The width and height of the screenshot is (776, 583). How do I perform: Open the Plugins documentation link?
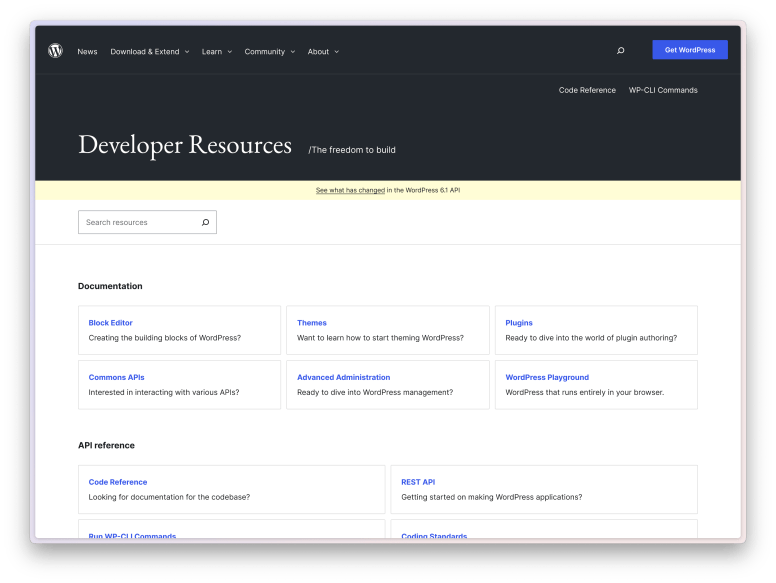pos(519,323)
